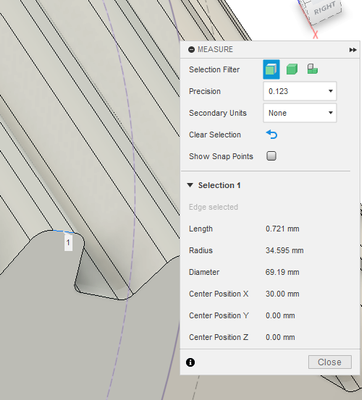Click the Diameter value 69.19 mm
Screen dimensions: 362x400
[282, 272]
